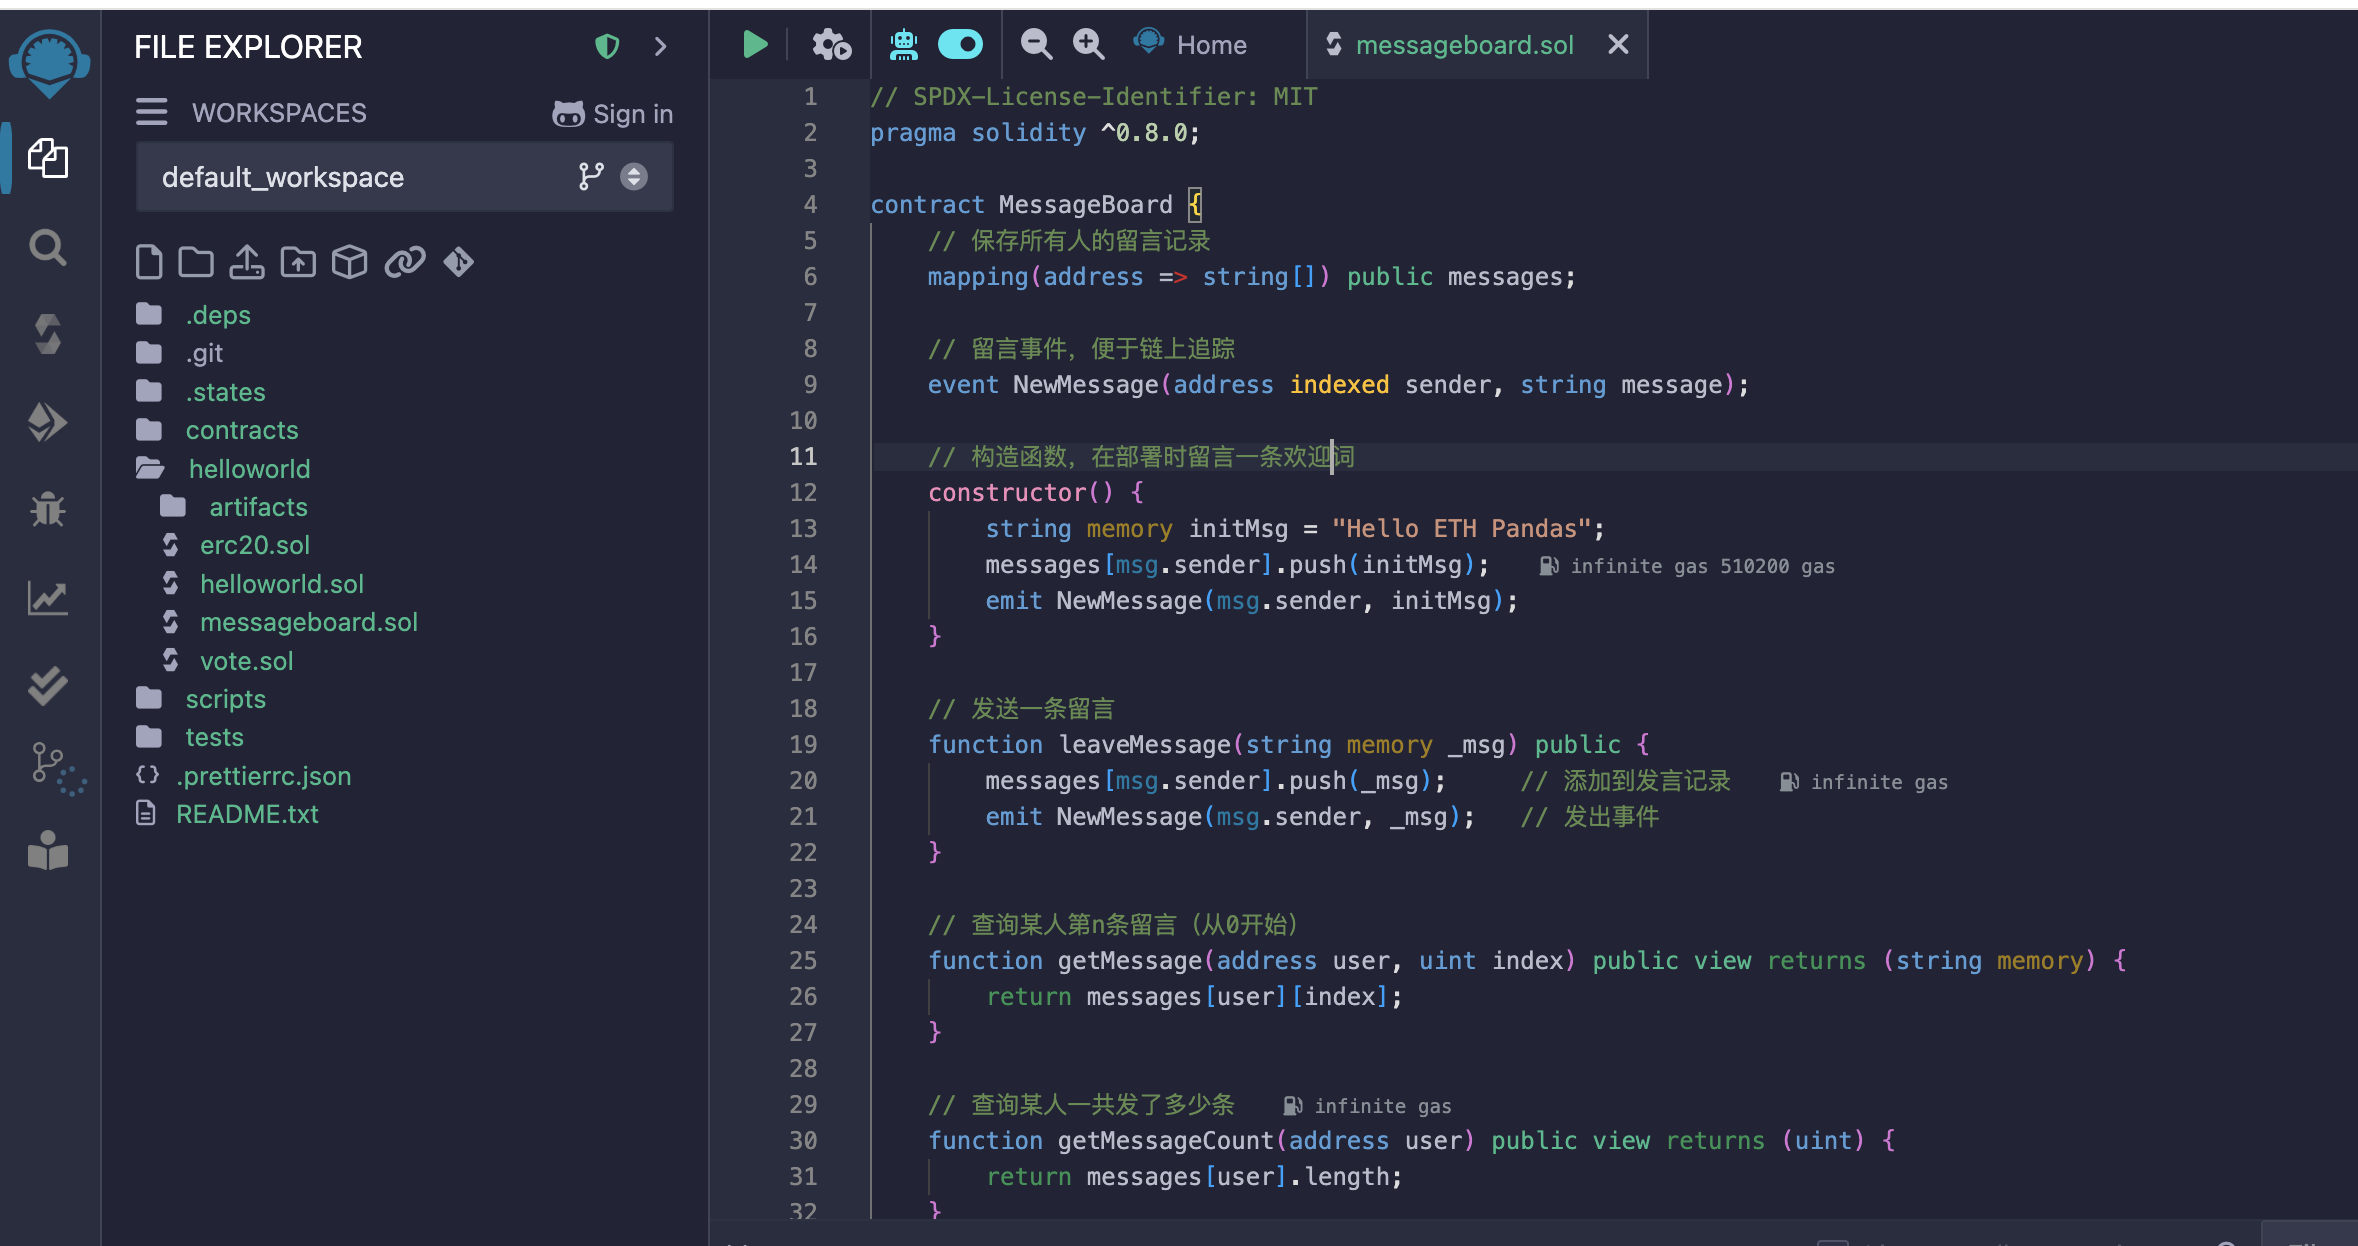Expand the contracts folder

242,430
